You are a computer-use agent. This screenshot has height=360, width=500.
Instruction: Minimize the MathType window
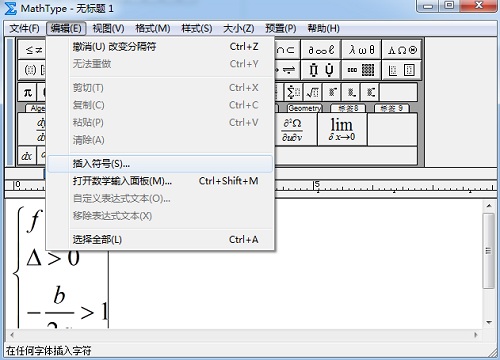click(428, 5)
